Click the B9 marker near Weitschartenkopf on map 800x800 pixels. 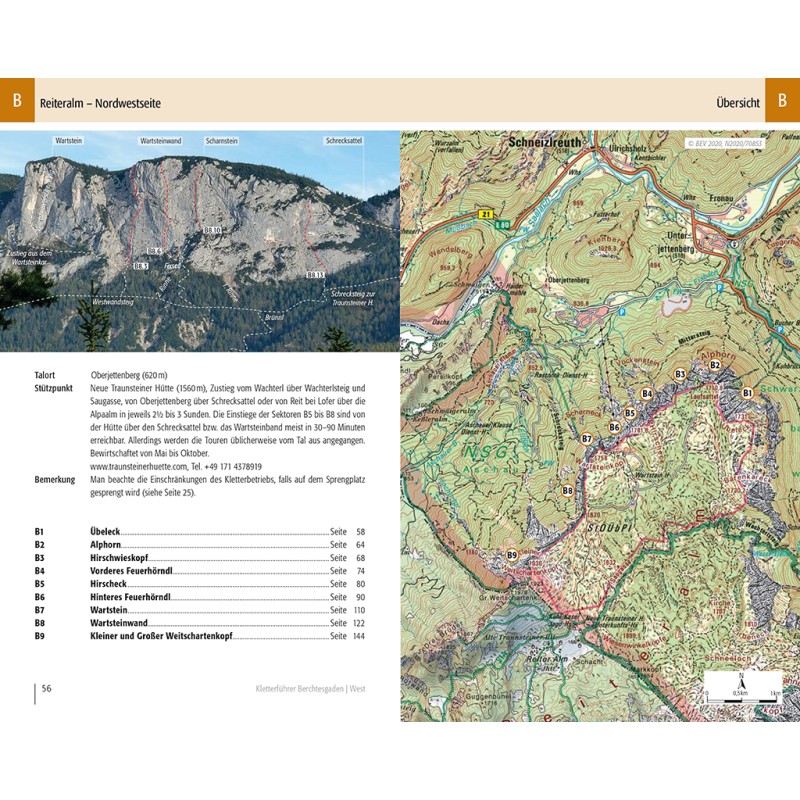[x=512, y=555]
